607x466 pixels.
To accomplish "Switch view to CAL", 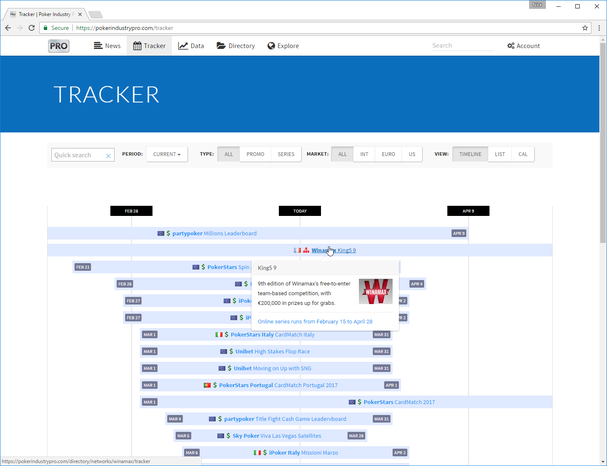I will pyautogui.click(x=523, y=154).
